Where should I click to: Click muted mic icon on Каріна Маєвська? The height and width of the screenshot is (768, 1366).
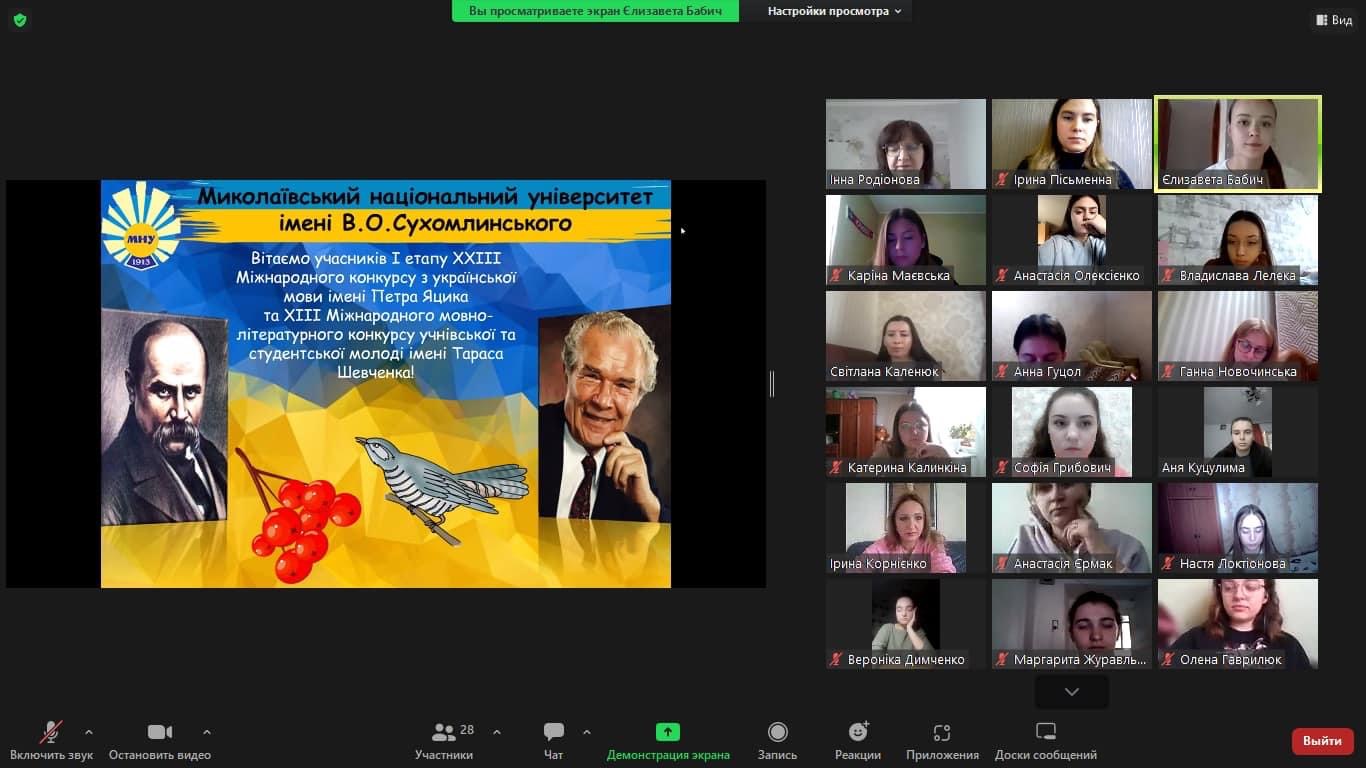[x=836, y=276]
